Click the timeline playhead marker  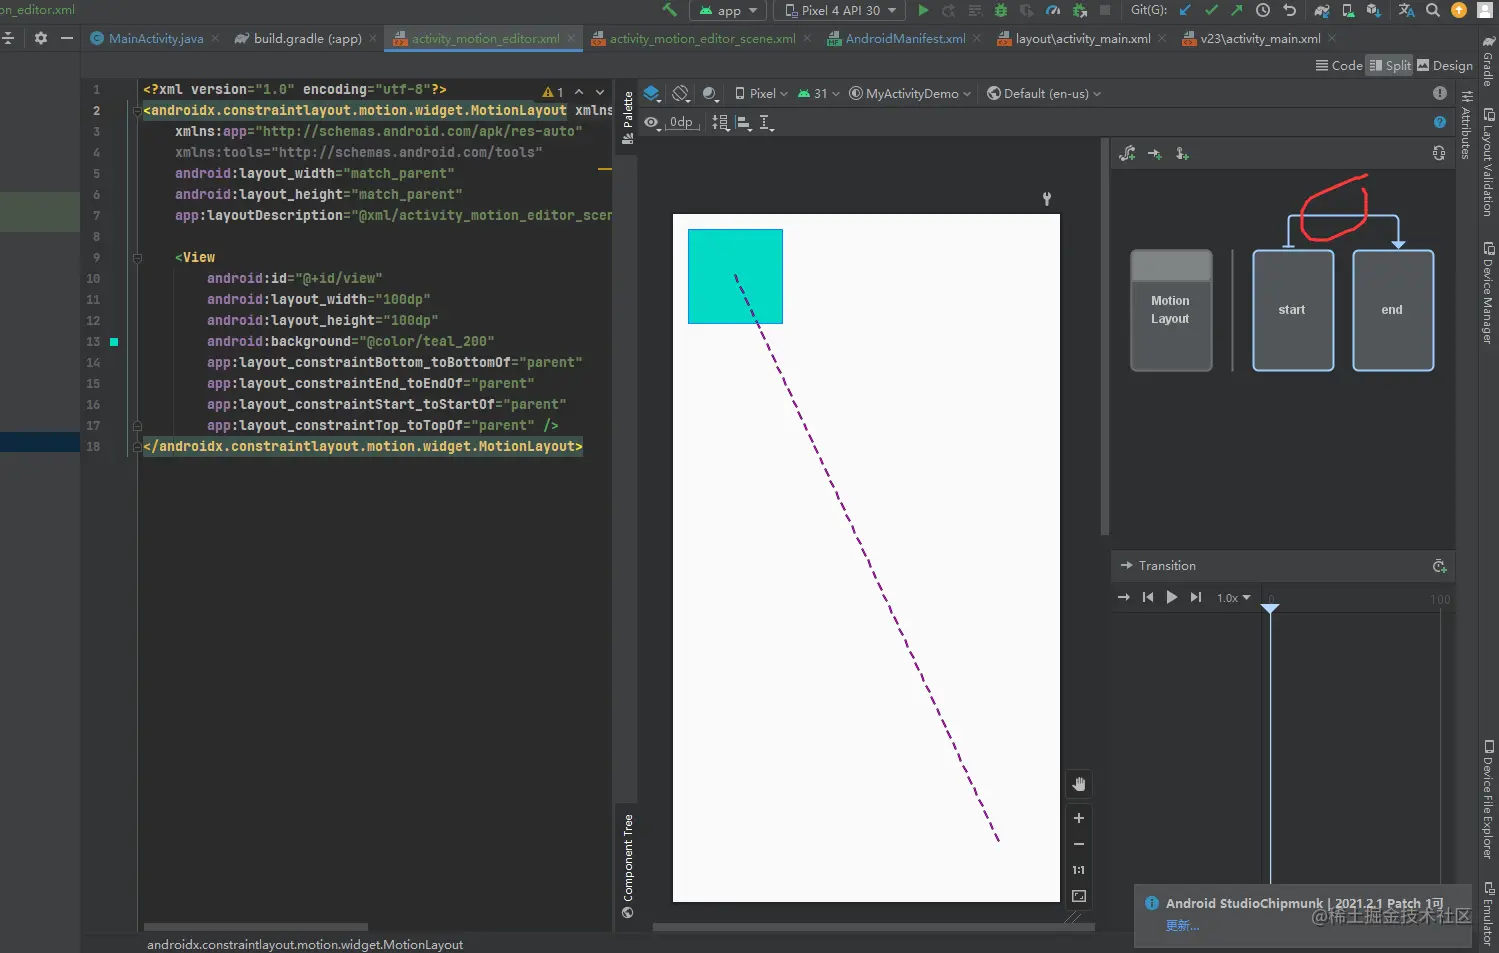[1270, 608]
